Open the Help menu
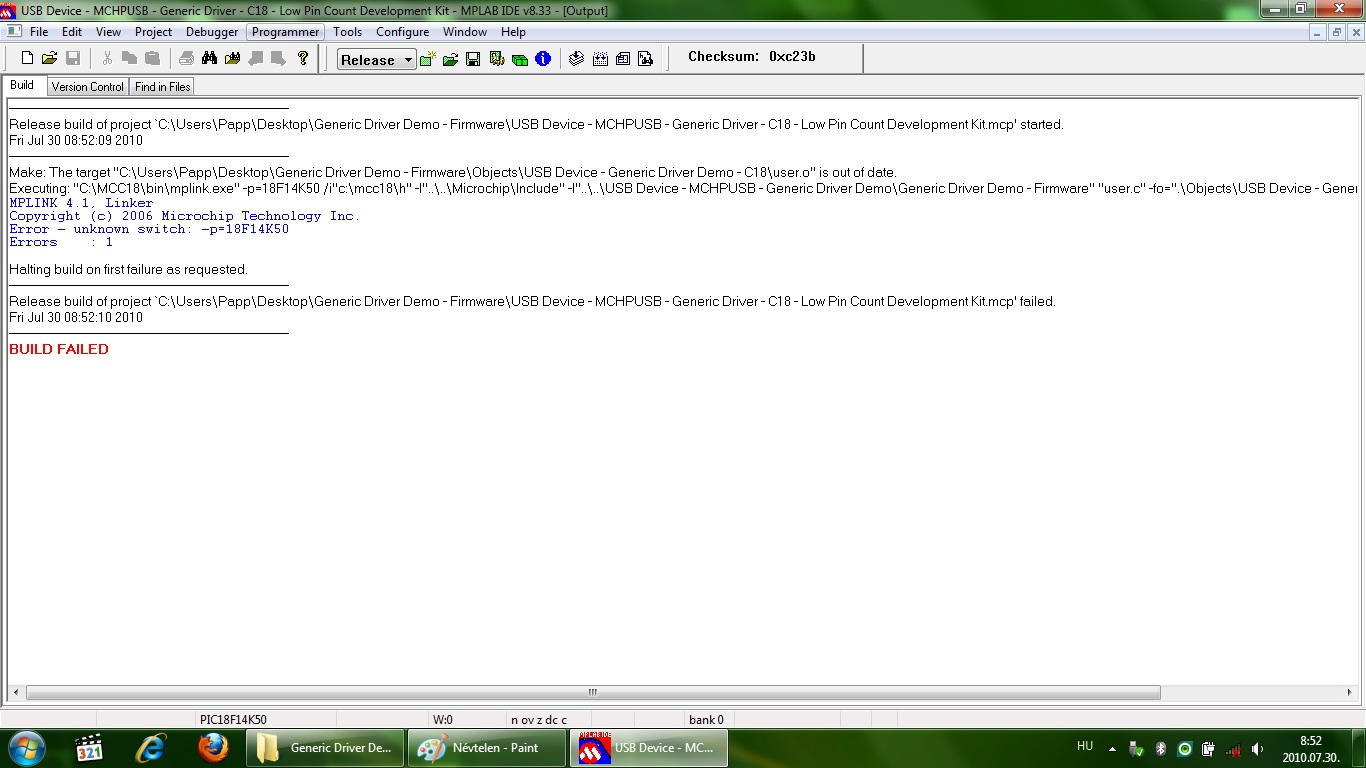The image size is (1366, 768). 513,32
